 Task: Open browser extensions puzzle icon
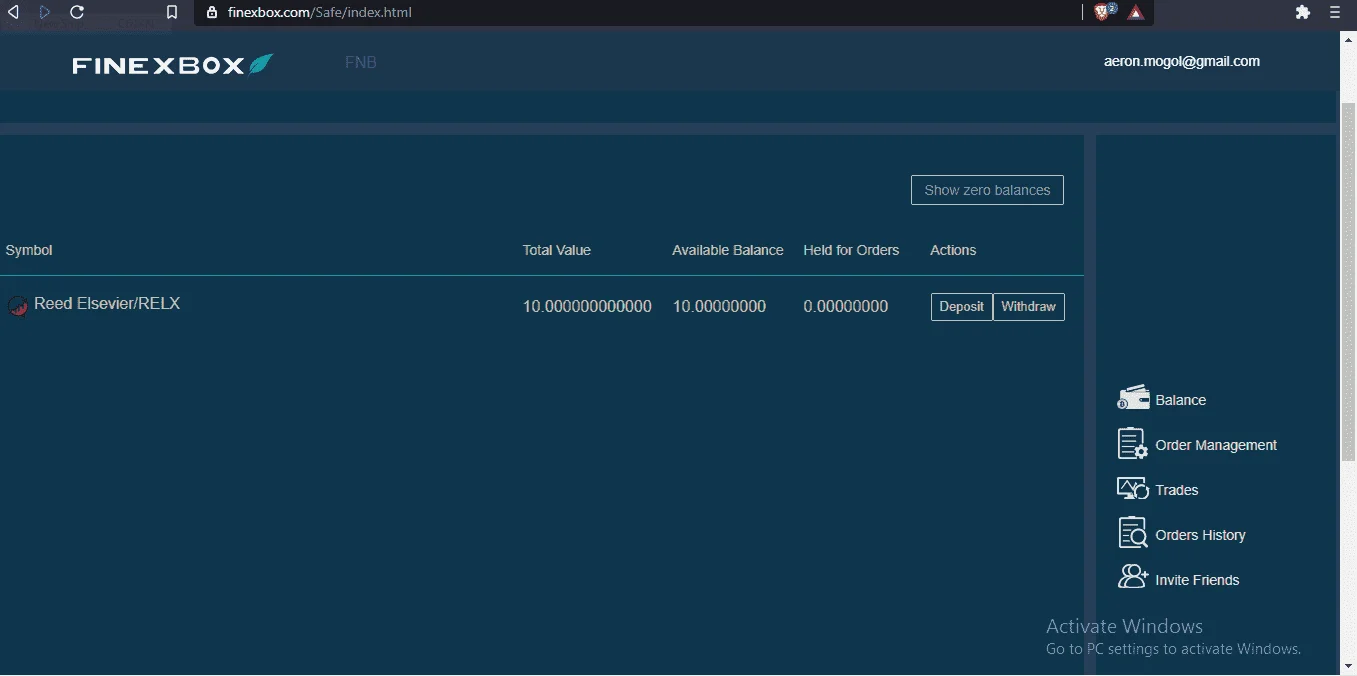coord(1302,13)
